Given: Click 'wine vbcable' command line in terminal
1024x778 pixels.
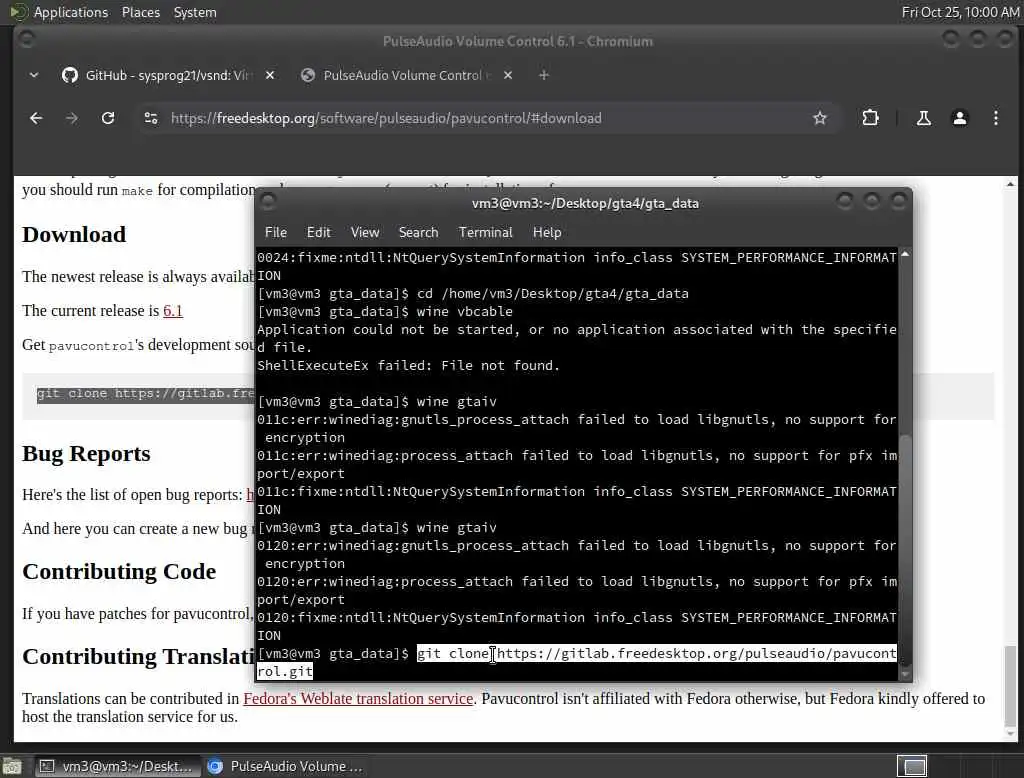Looking at the screenshot, I should tap(385, 312).
